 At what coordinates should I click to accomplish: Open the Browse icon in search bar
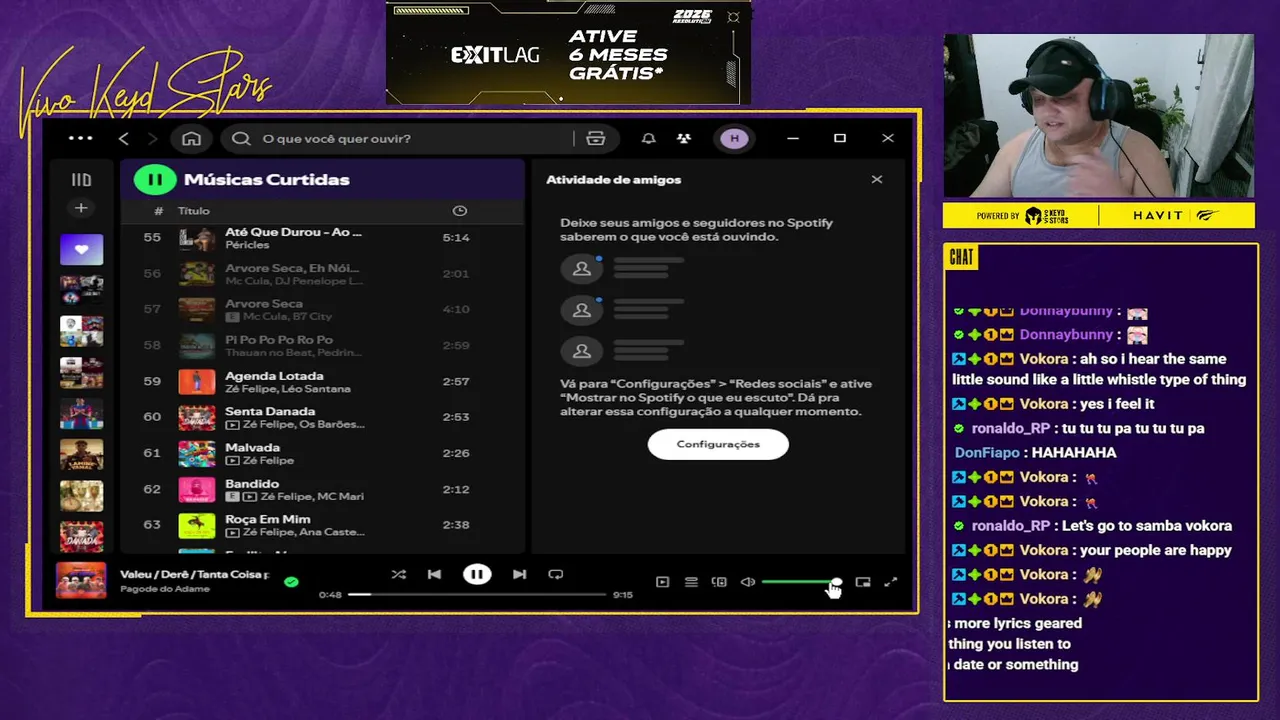(596, 138)
